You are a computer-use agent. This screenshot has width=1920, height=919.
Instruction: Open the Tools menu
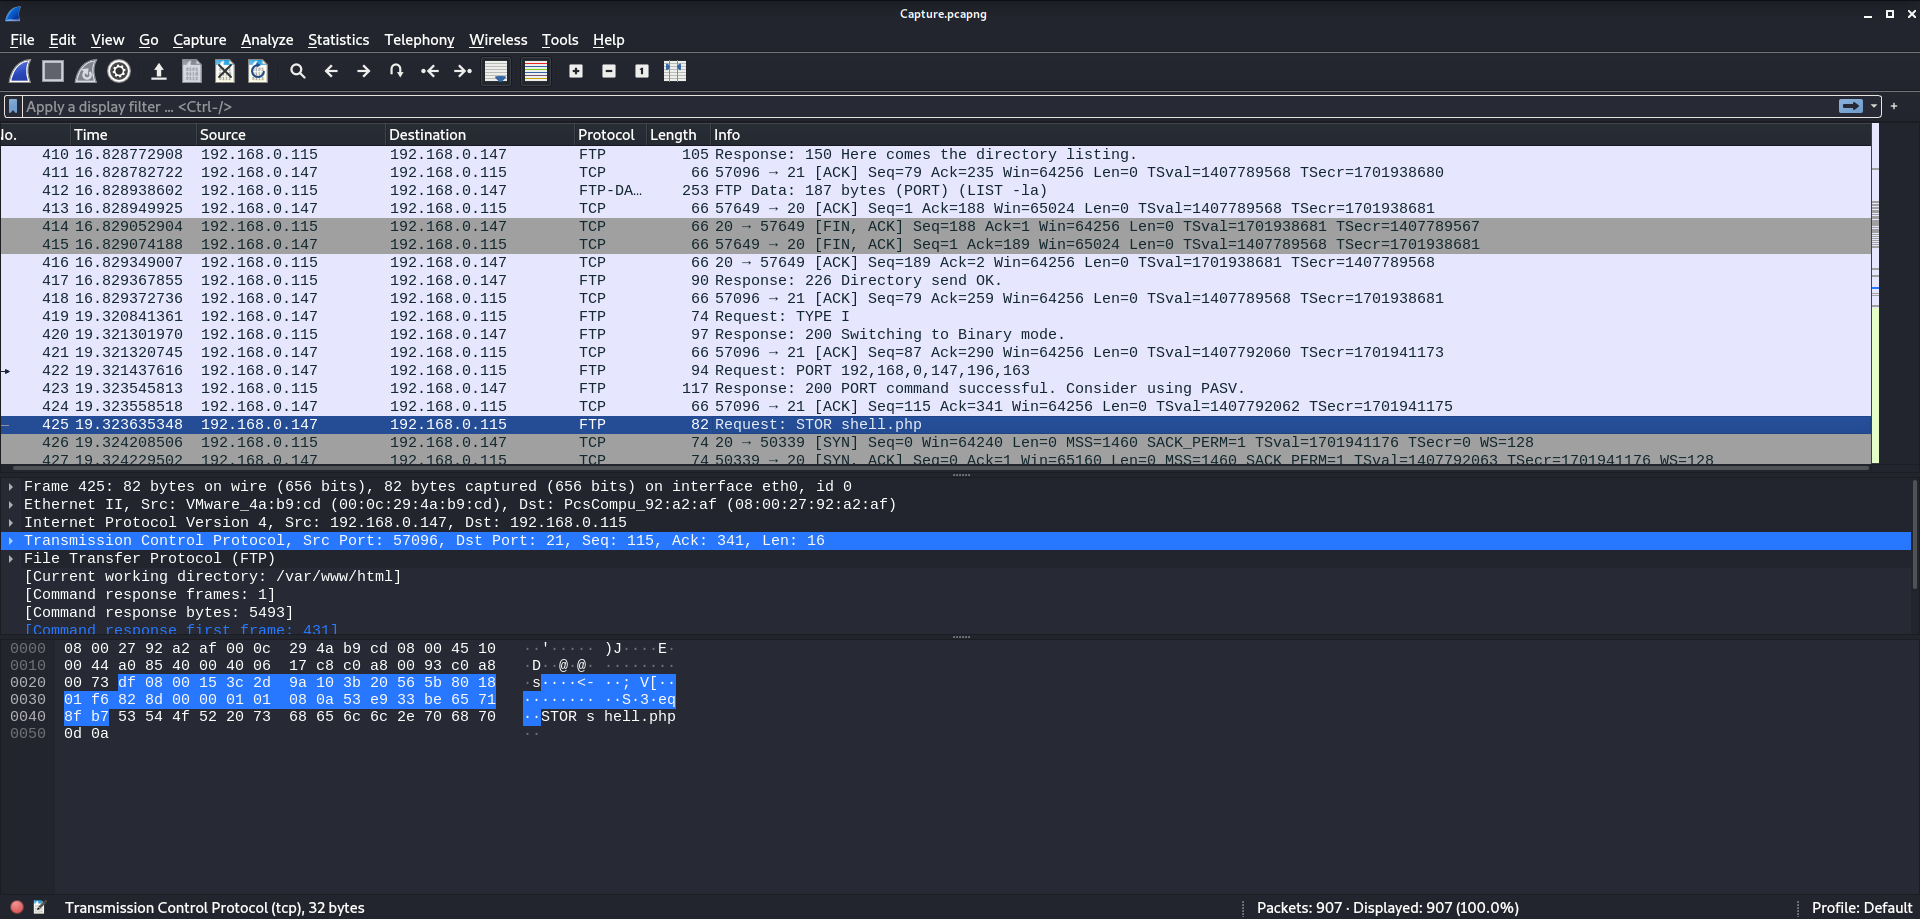(x=560, y=40)
